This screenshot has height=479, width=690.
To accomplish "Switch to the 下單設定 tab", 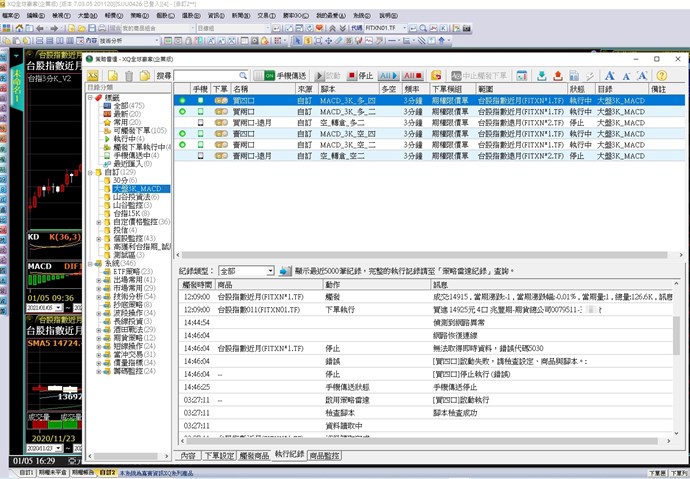I will click(218, 454).
